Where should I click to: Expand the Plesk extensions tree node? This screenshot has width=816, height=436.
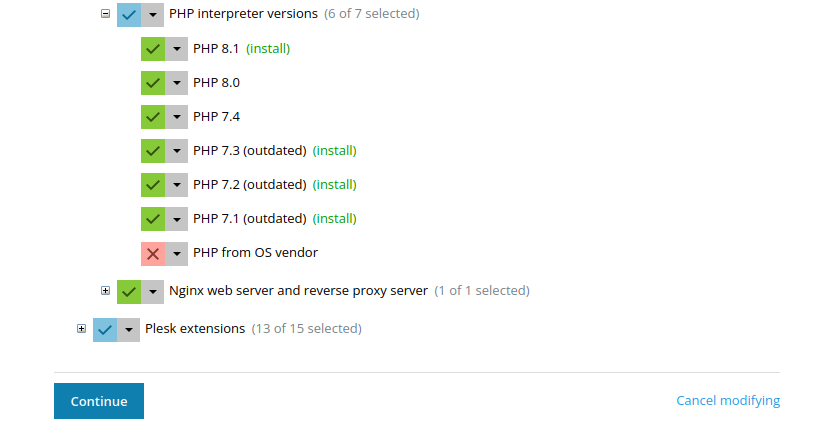(81, 329)
